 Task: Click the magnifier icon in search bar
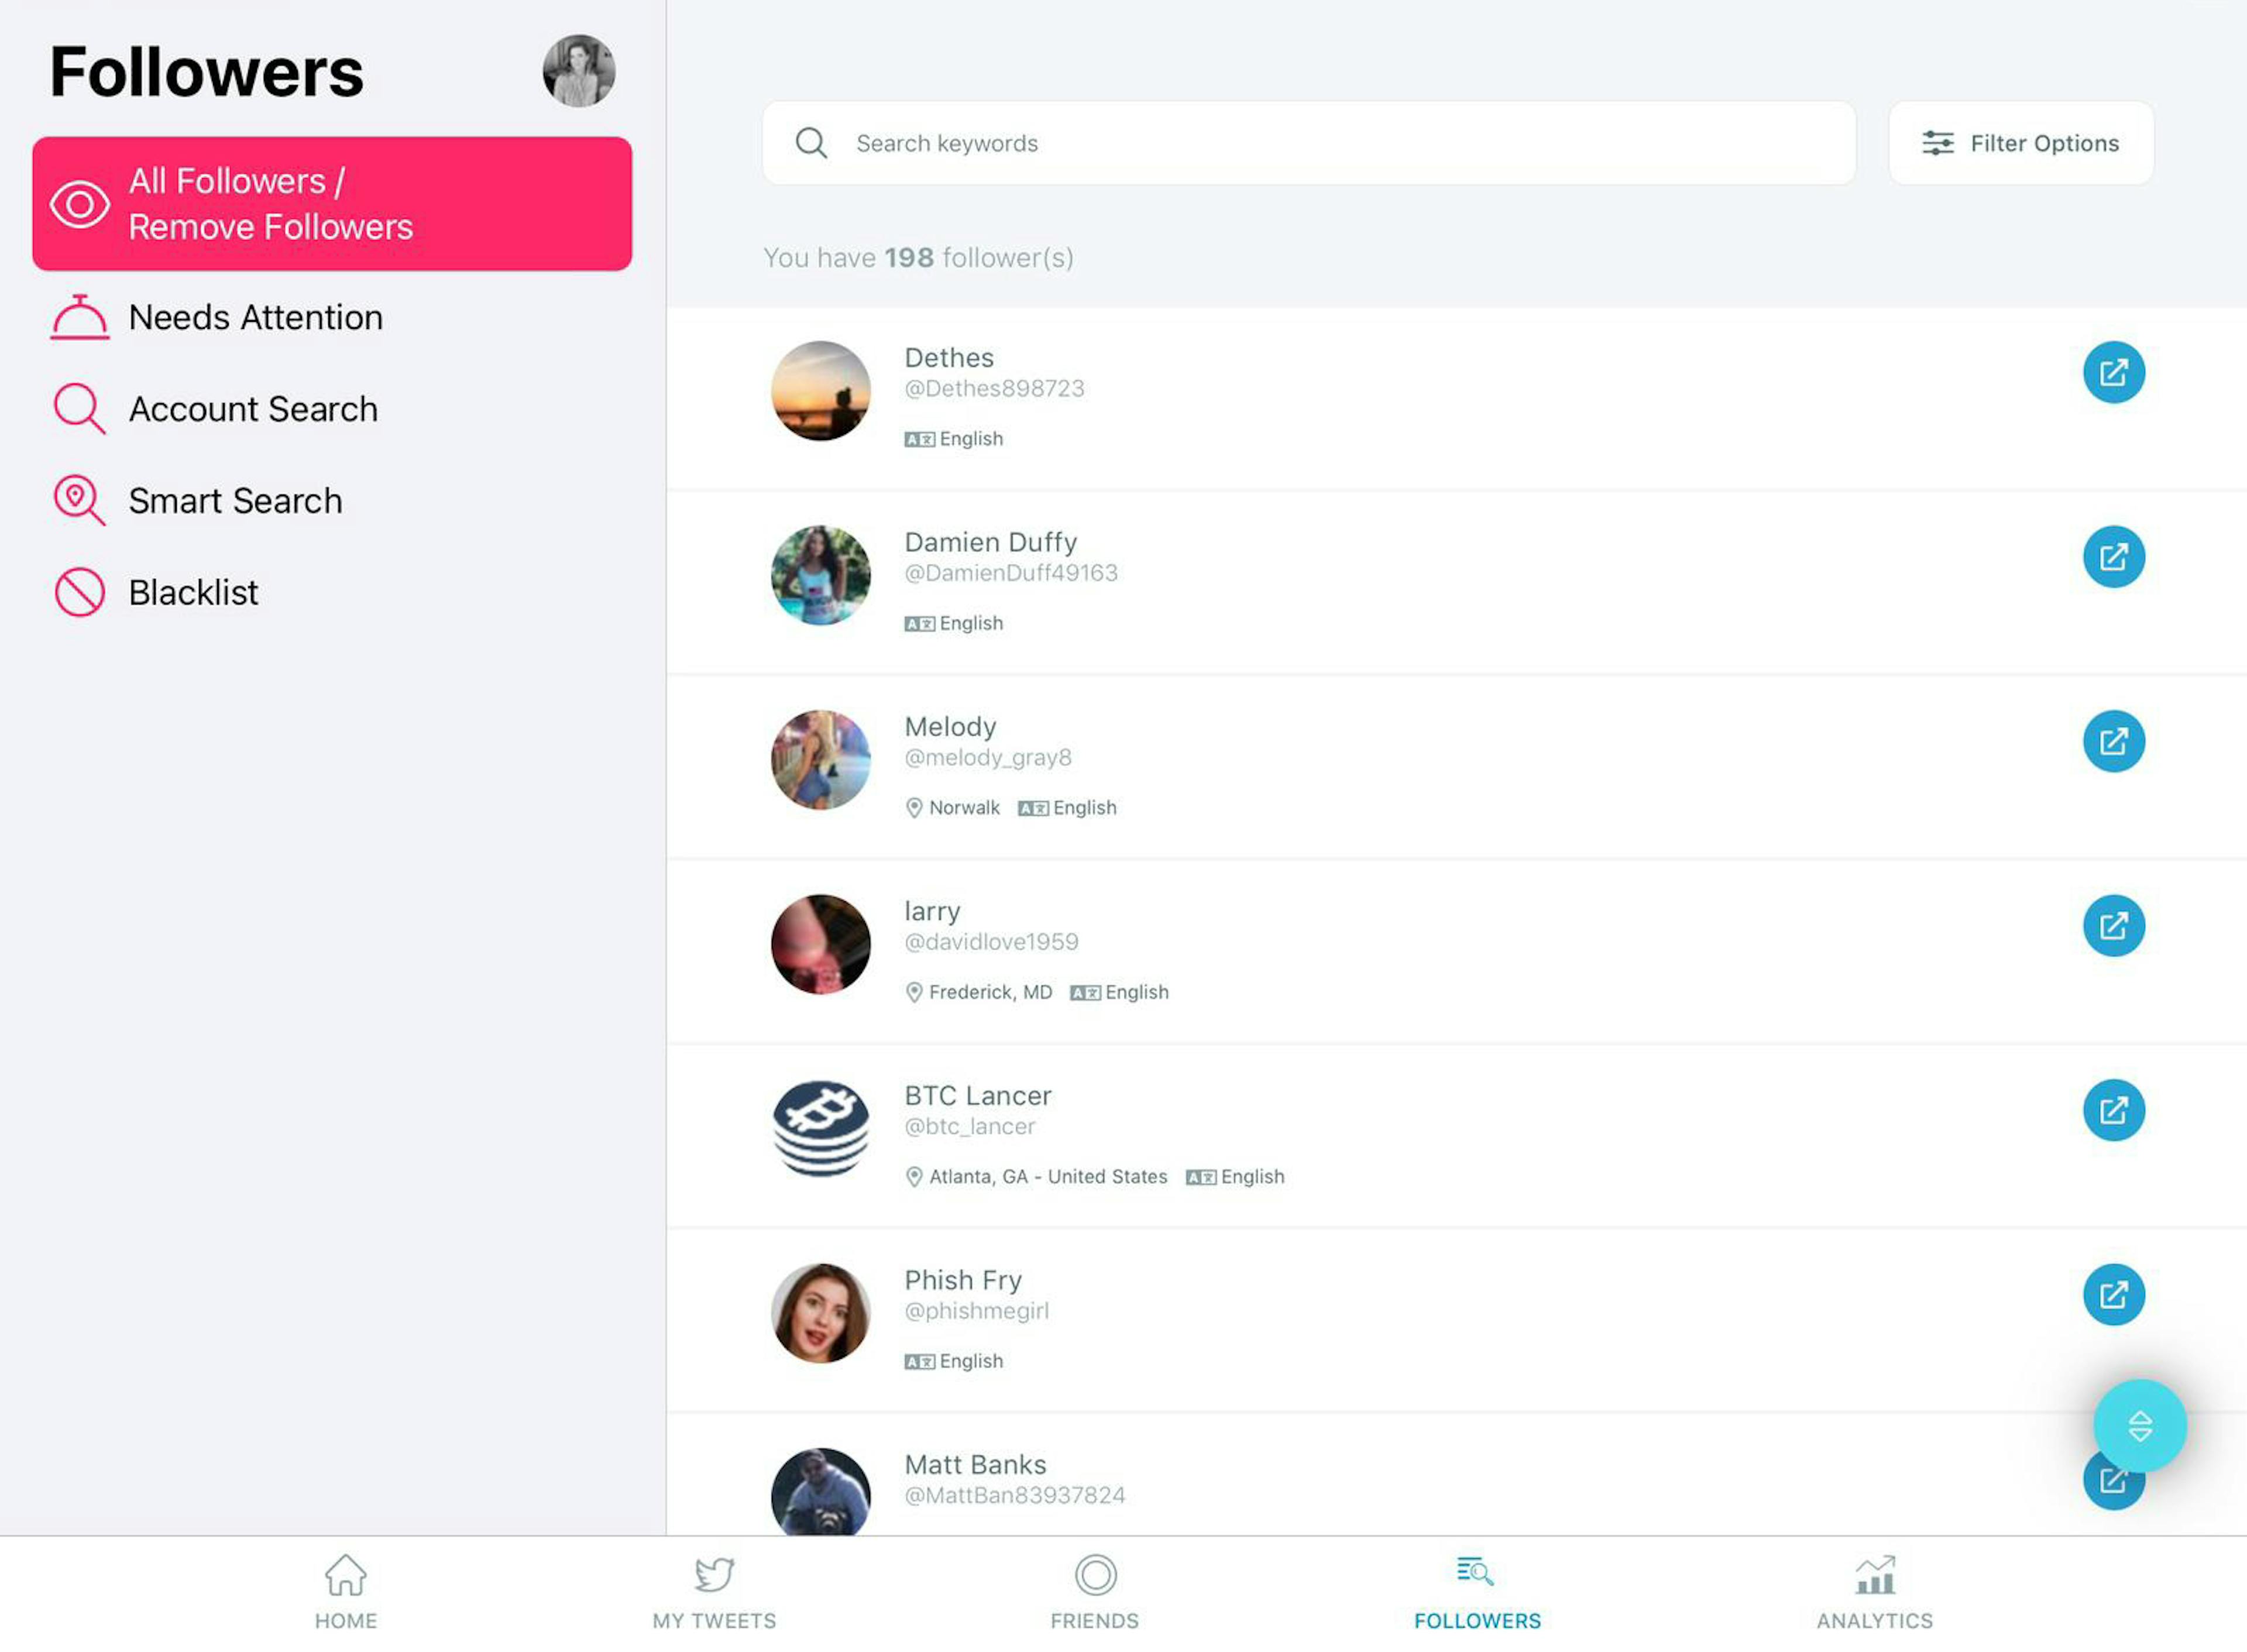pyautogui.click(x=811, y=143)
